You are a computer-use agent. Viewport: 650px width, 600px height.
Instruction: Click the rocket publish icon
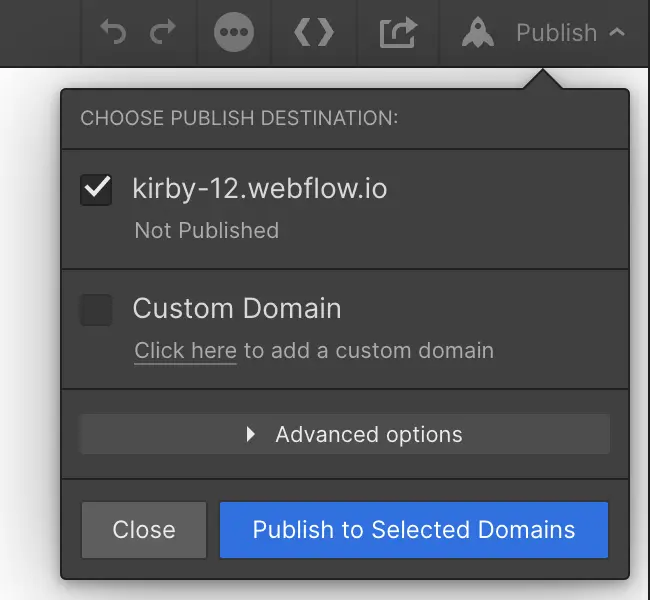click(x=478, y=32)
